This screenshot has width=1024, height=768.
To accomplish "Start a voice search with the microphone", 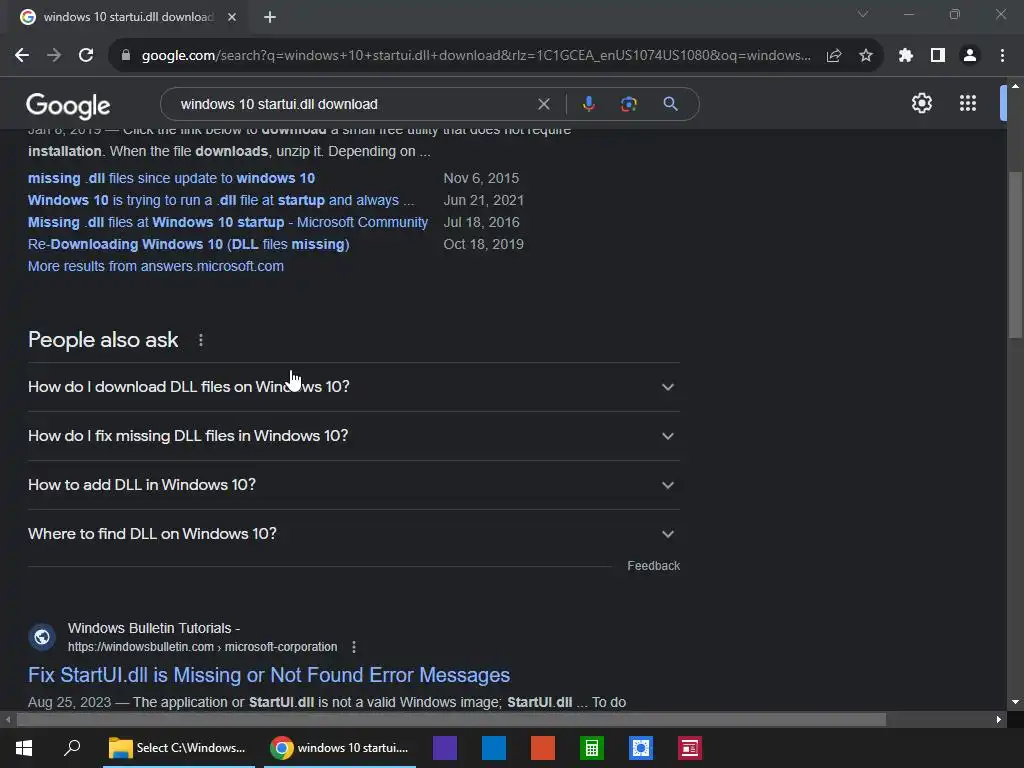I will click(588, 104).
